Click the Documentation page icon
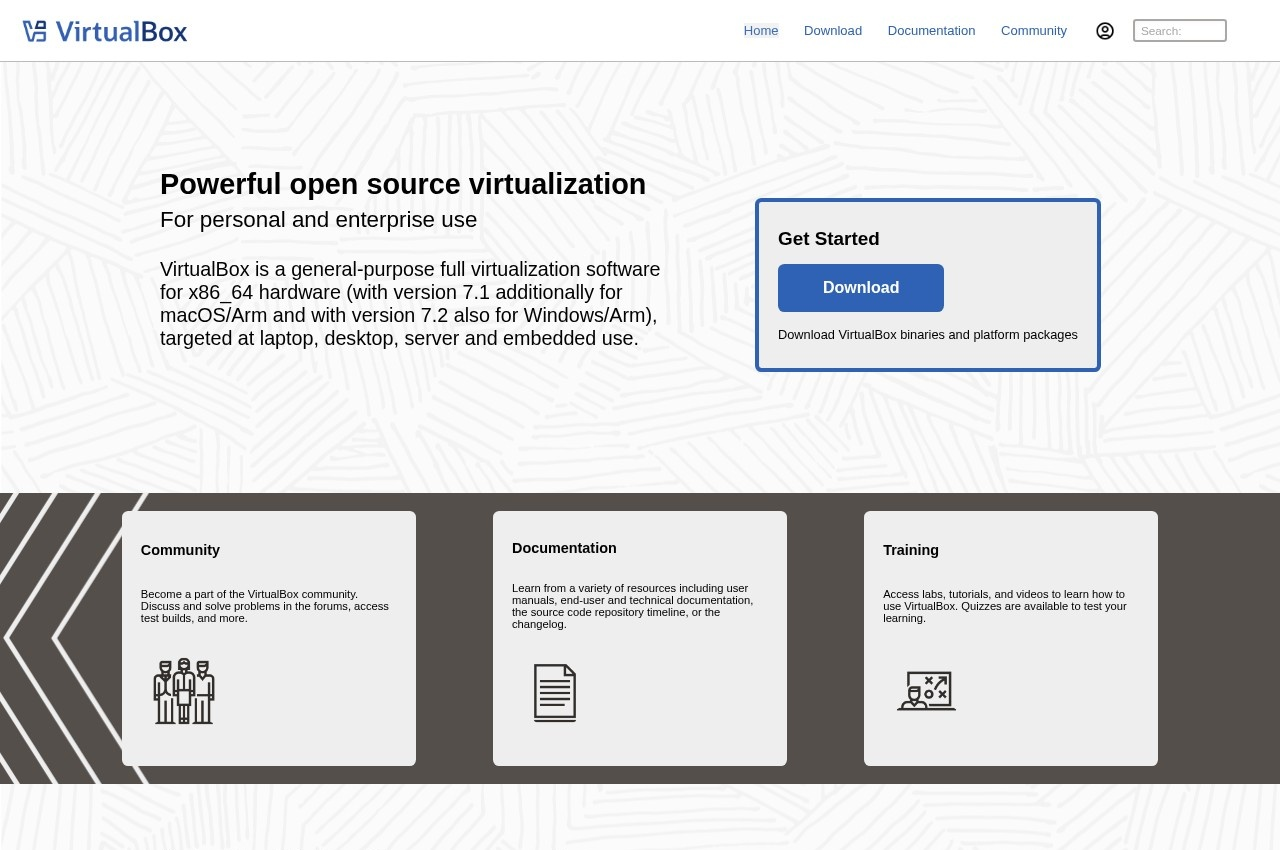Screen dimensions: 1280x850 [555, 693]
